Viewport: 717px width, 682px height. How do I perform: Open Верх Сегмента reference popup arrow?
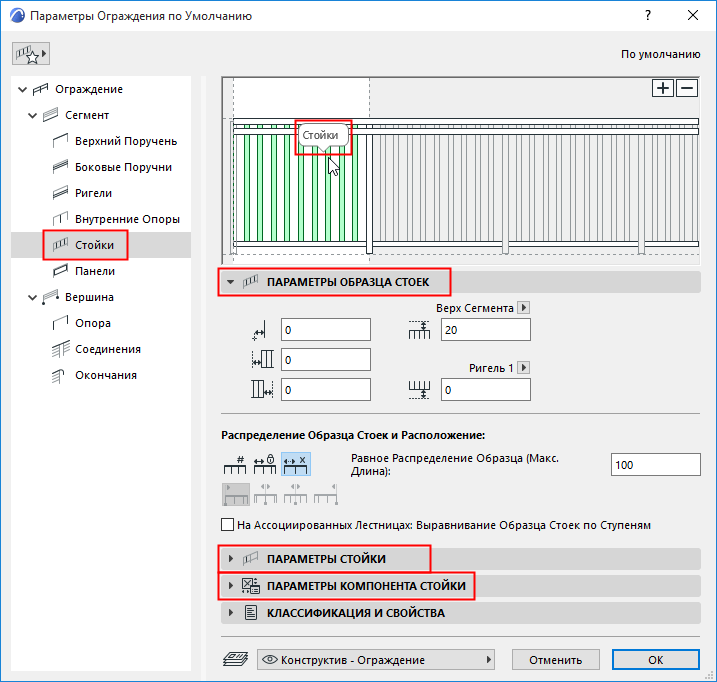click(524, 308)
